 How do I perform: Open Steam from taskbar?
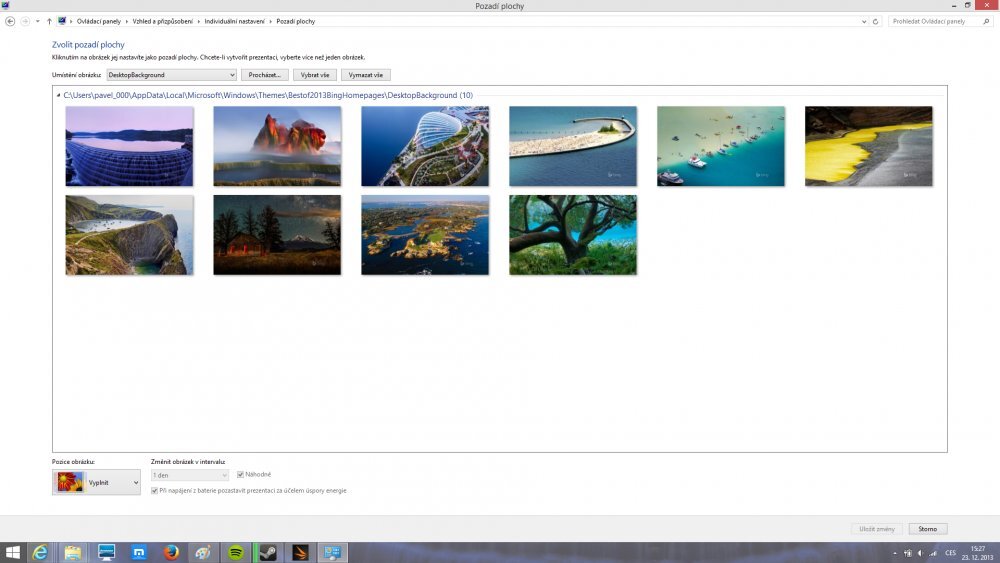(268, 552)
